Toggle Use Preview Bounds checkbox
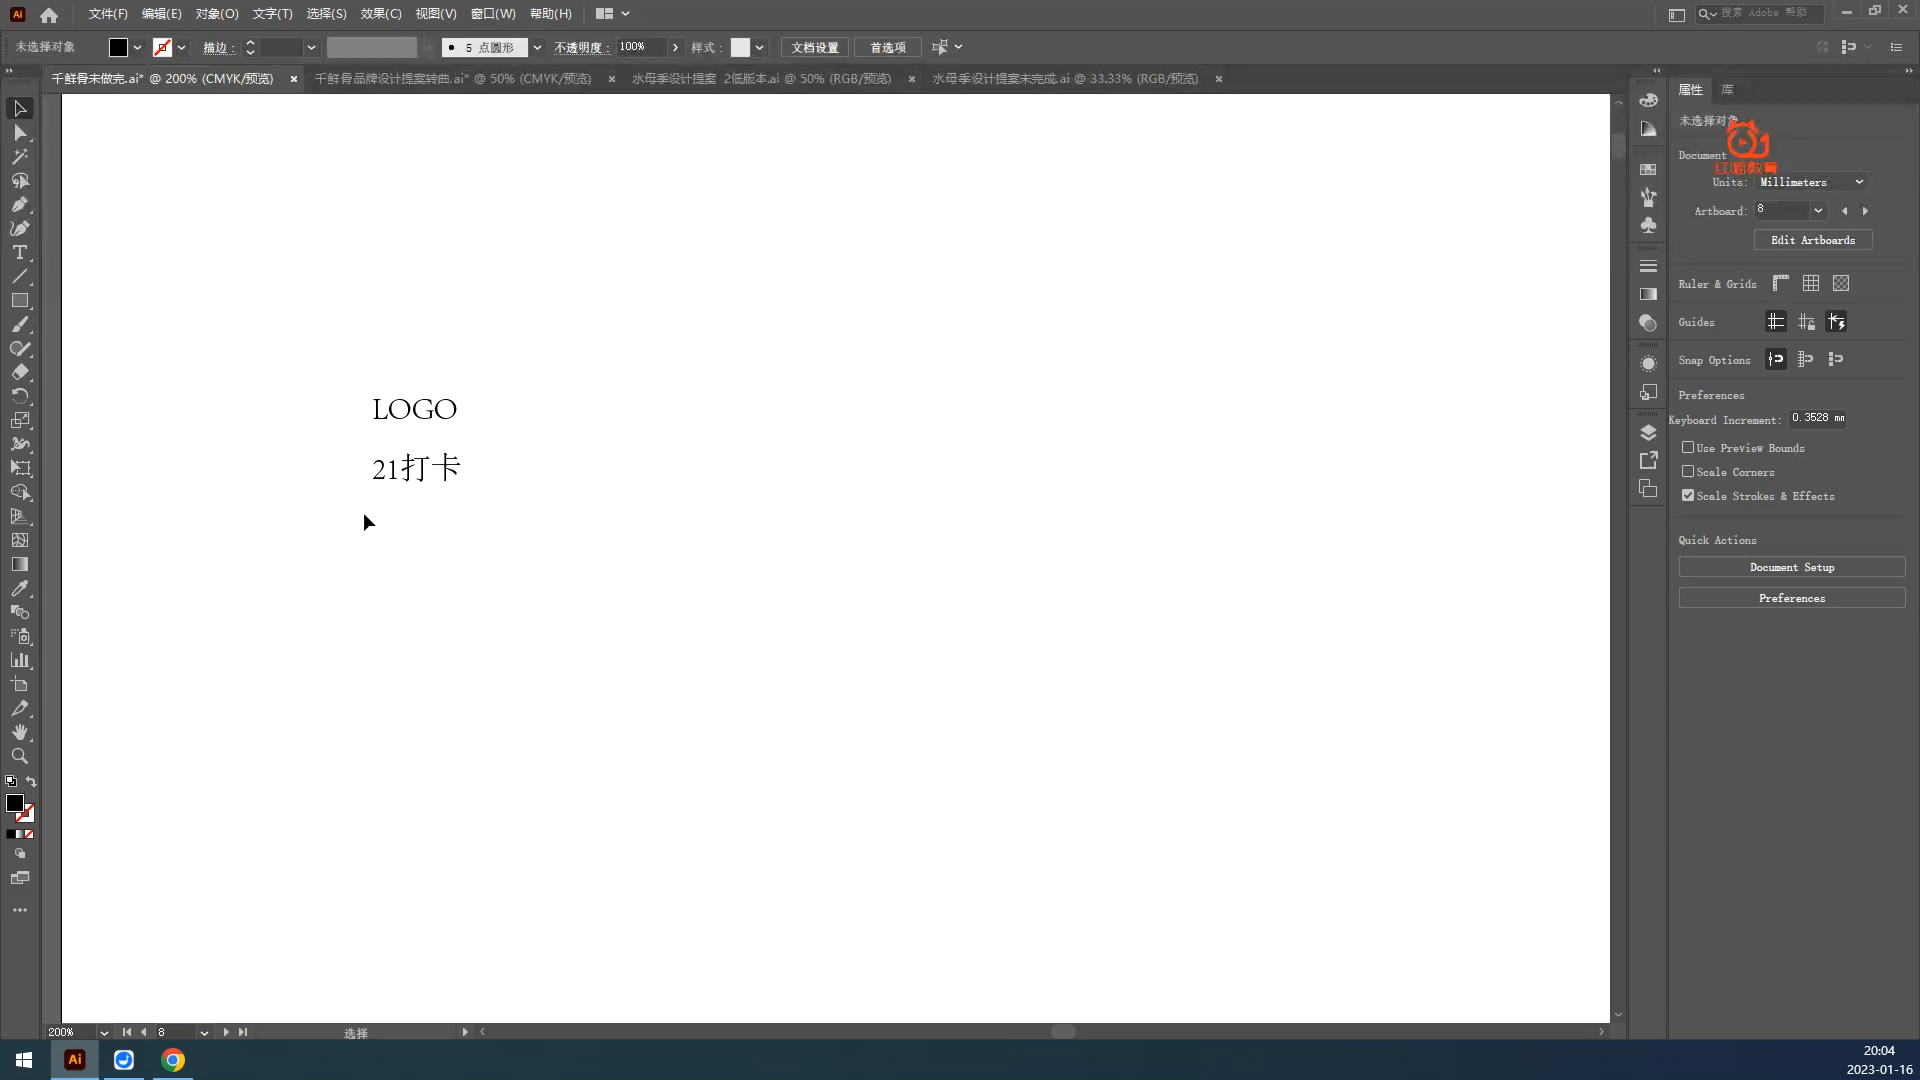The height and width of the screenshot is (1080, 1920). pyautogui.click(x=1687, y=447)
